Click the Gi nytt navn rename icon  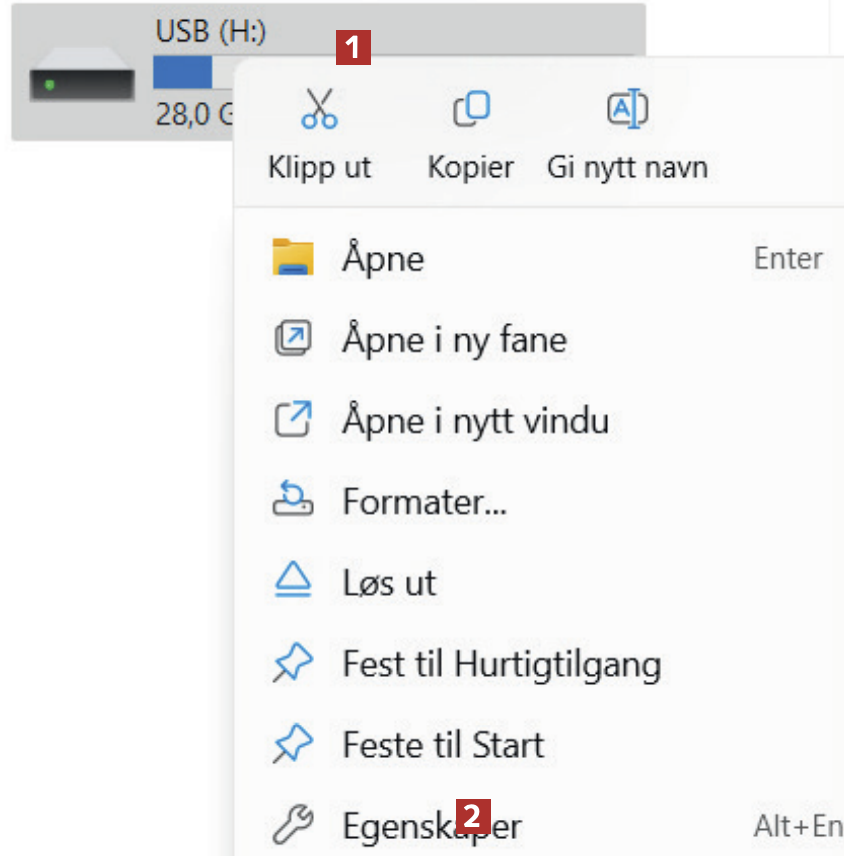pyautogui.click(x=627, y=109)
